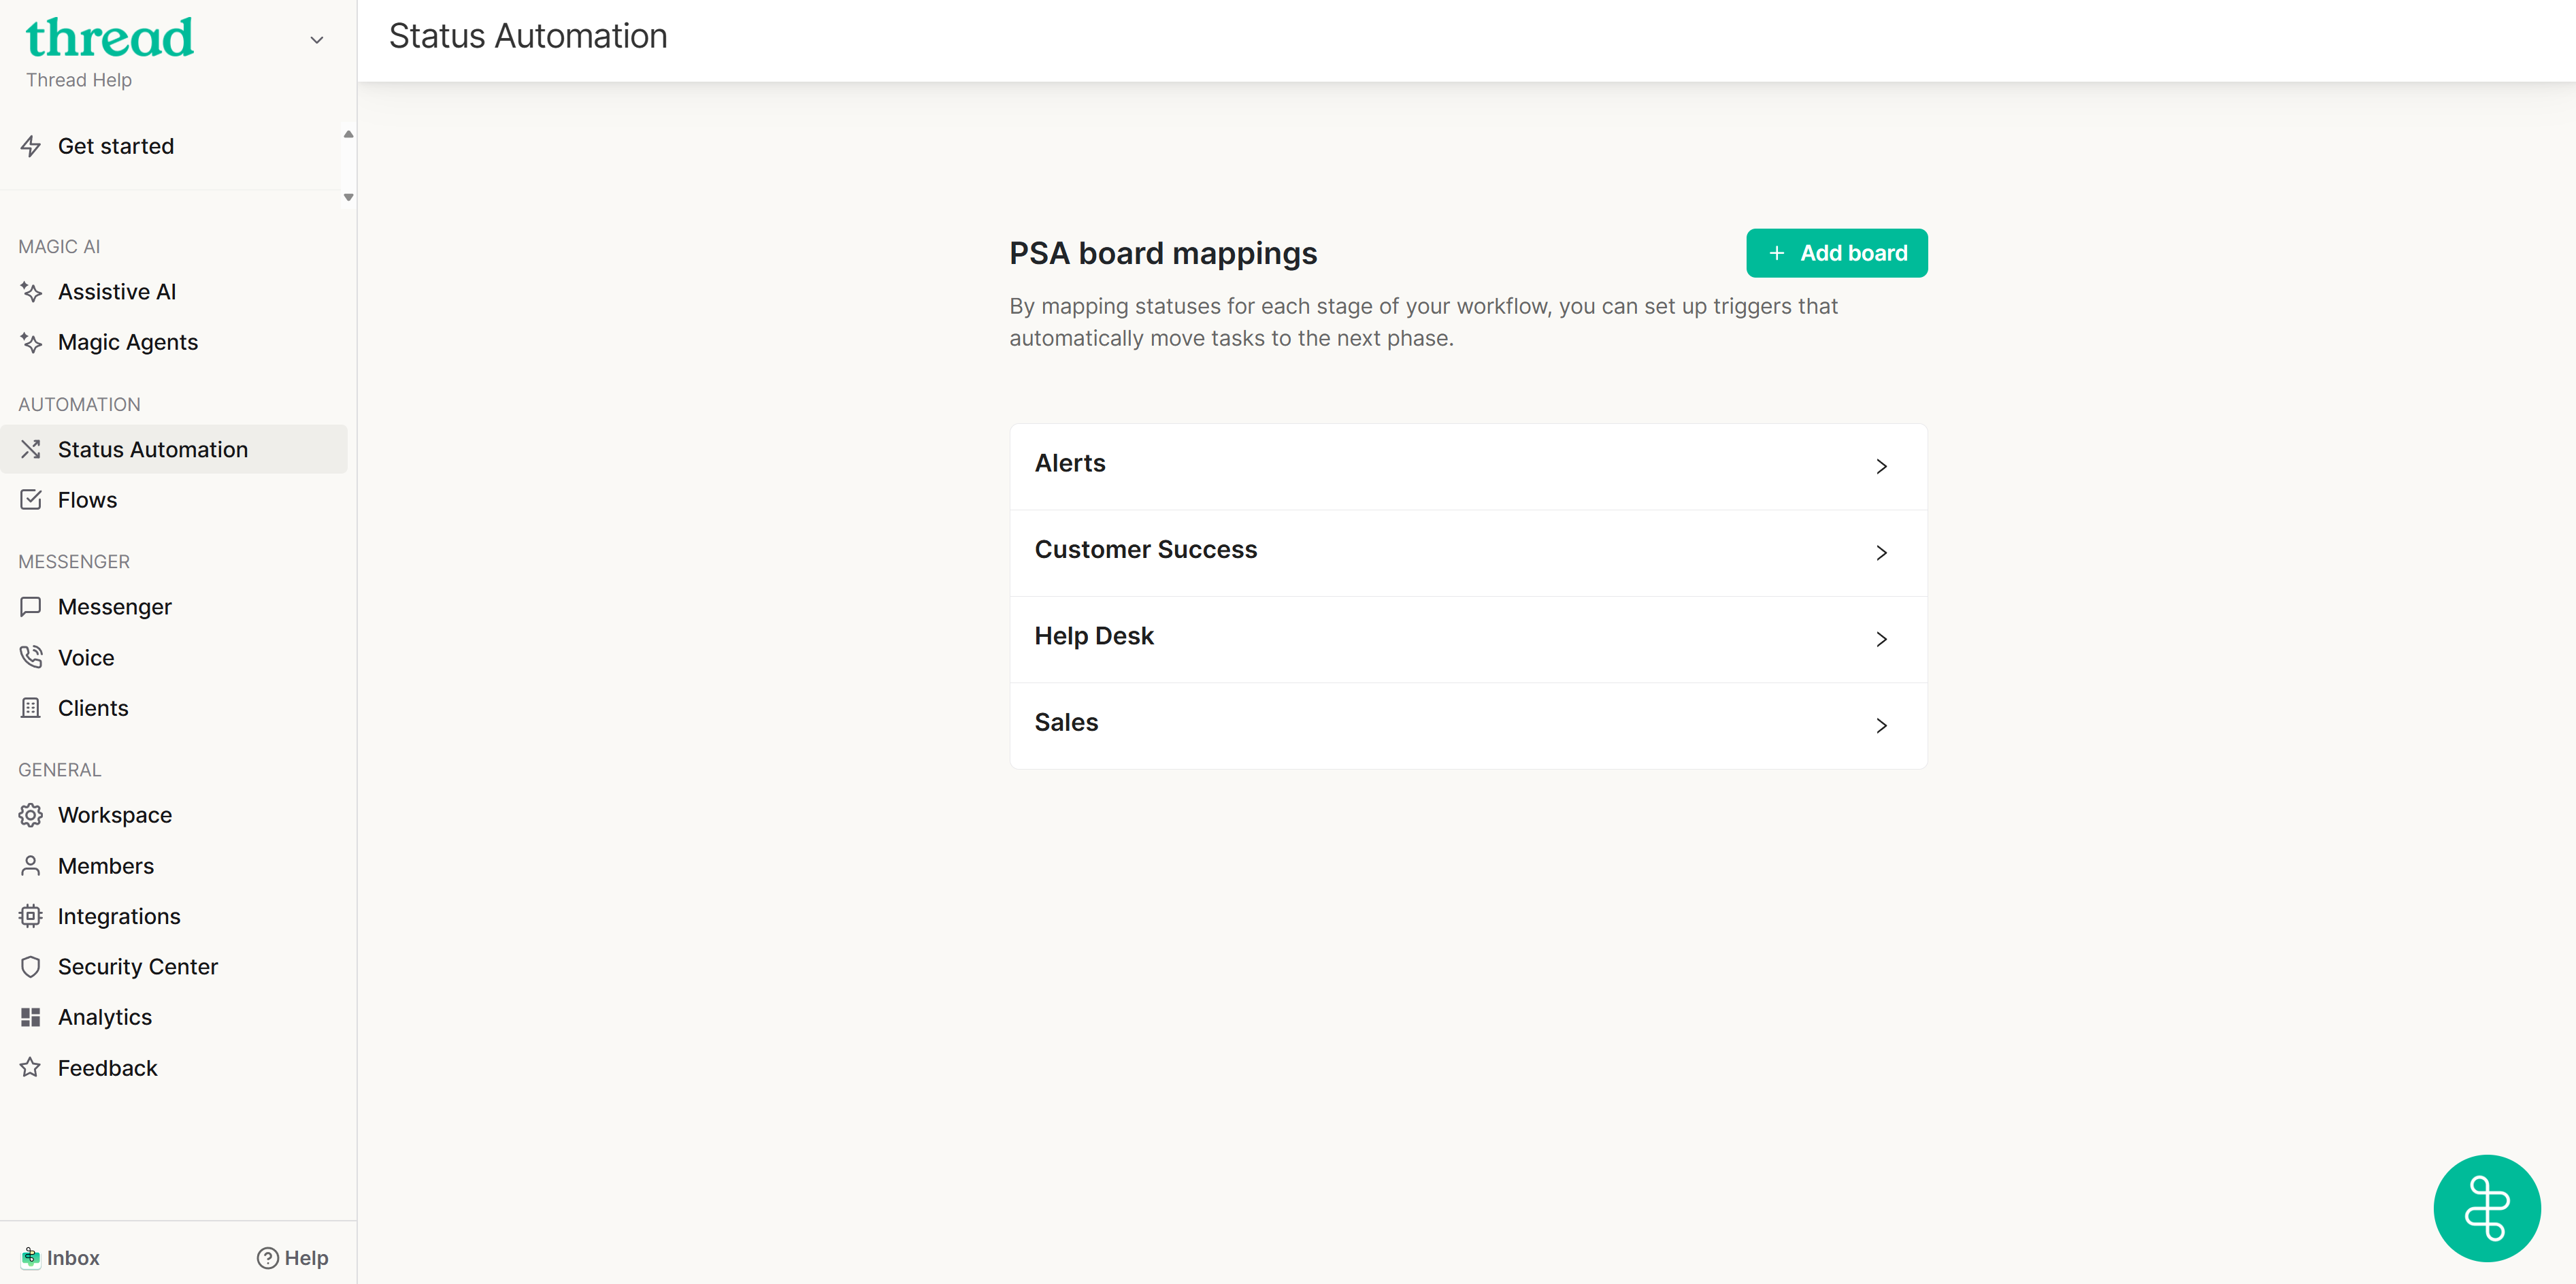The width and height of the screenshot is (2576, 1284).
Task: Open the green Thread chat launcher
Action: click(x=2486, y=1207)
